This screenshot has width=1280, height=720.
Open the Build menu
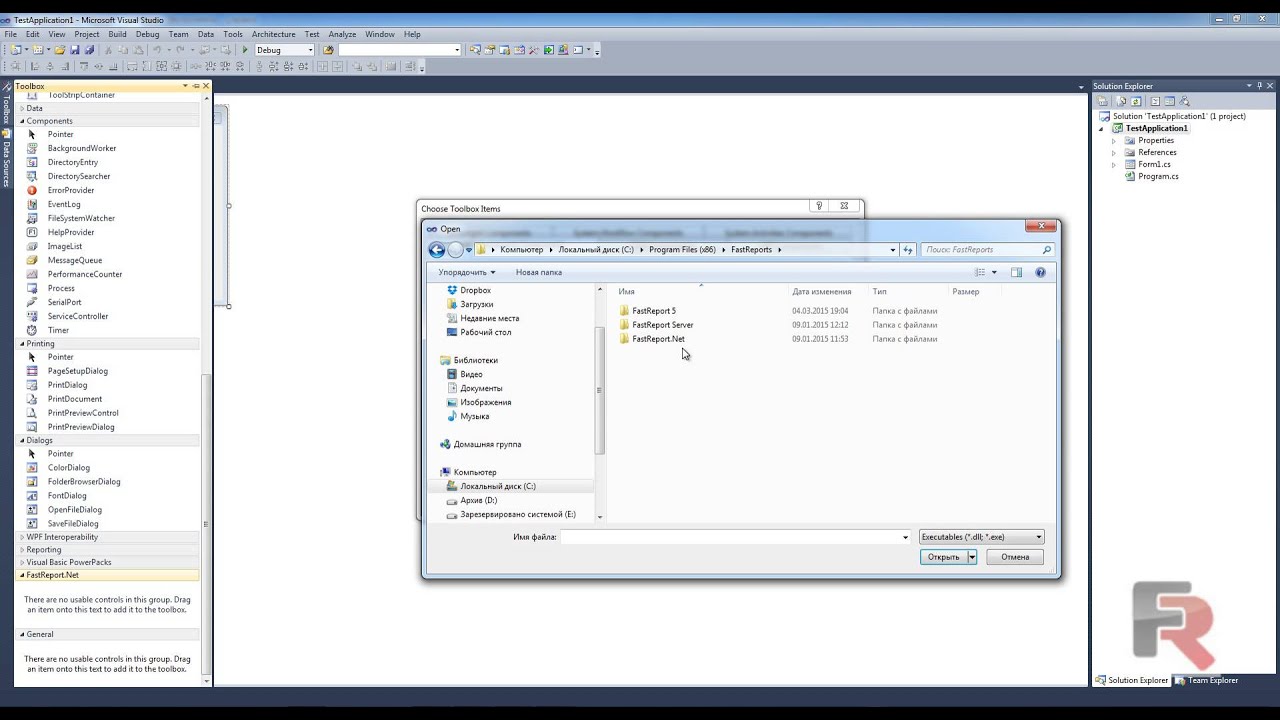pos(117,34)
